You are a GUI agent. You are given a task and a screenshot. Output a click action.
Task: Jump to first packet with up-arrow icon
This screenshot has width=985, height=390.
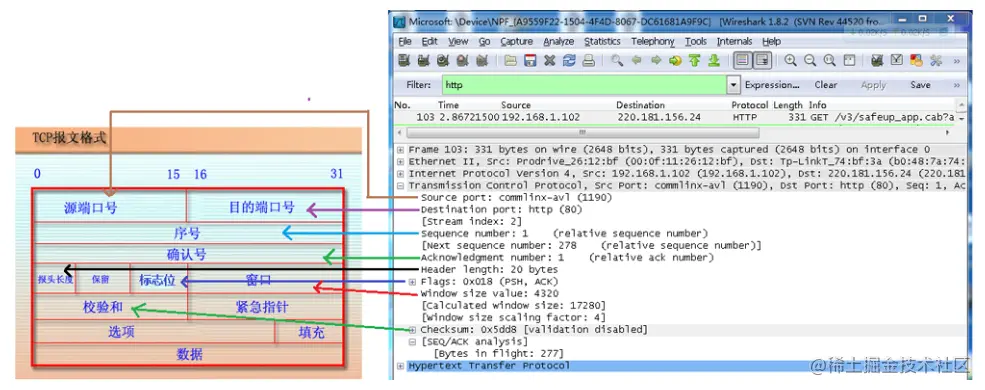tap(694, 61)
